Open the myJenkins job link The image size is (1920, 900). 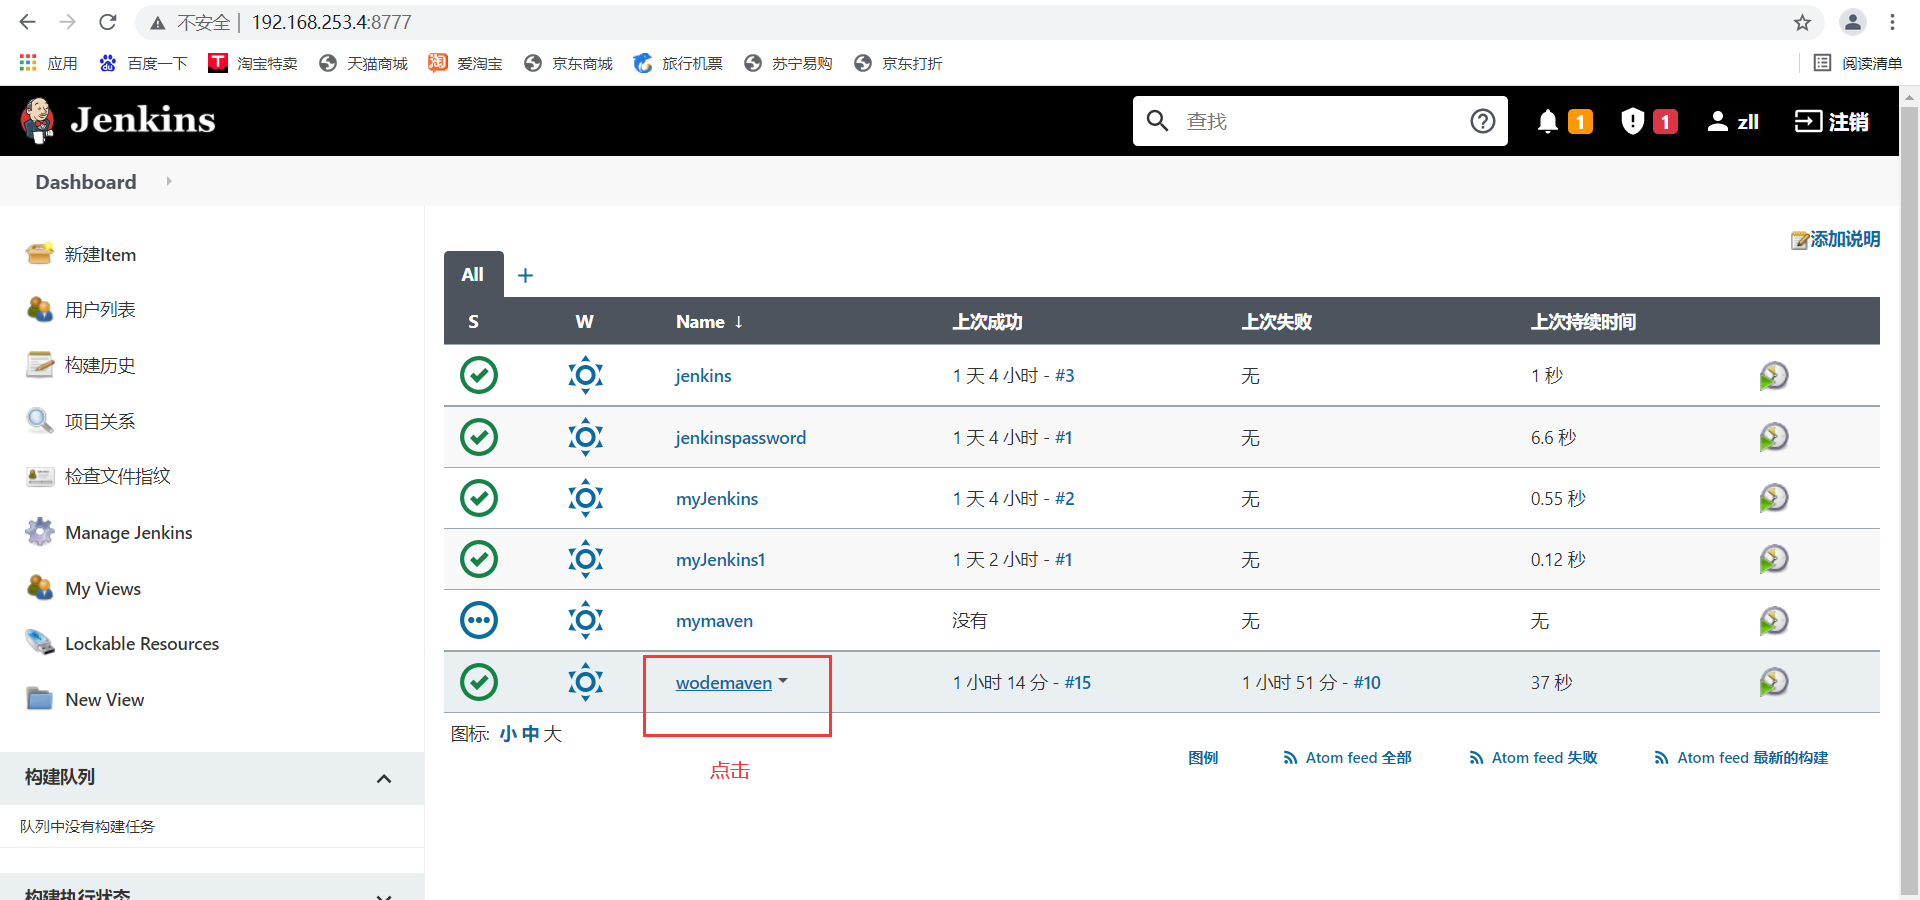click(717, 499)
